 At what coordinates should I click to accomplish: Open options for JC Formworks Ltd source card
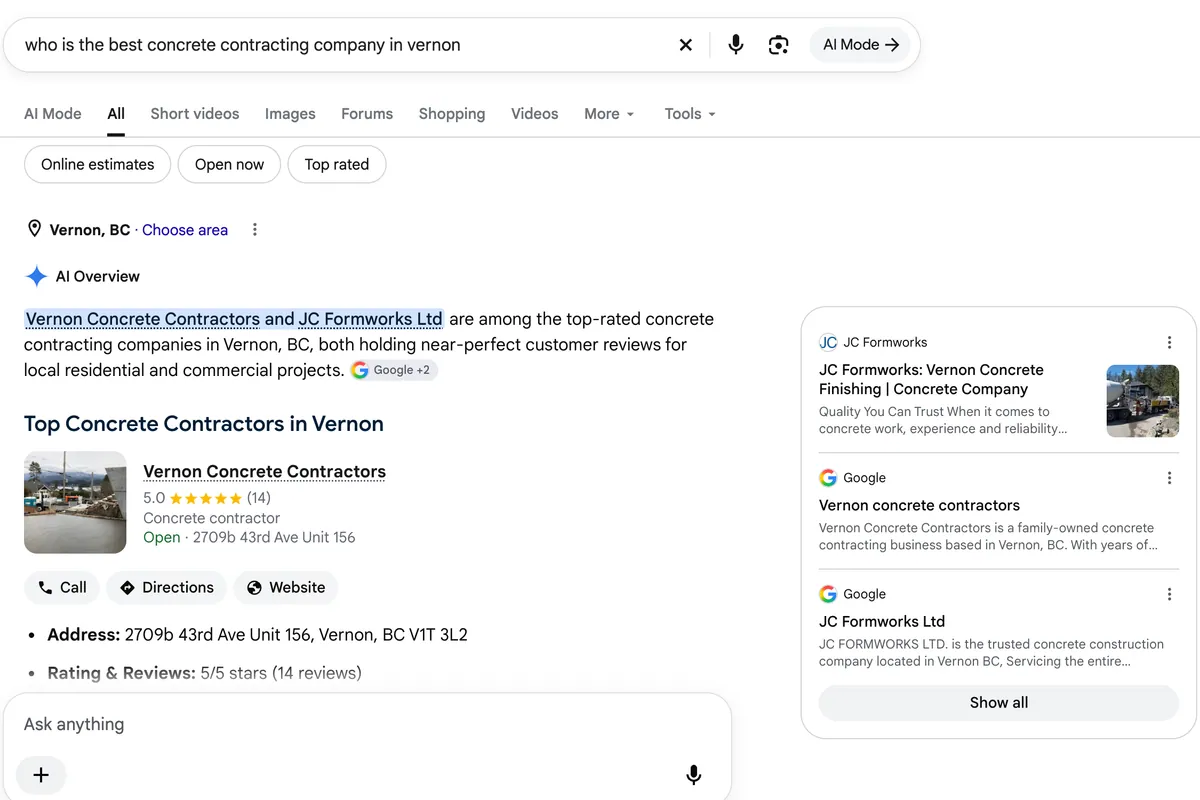[x=1169, y=594]
